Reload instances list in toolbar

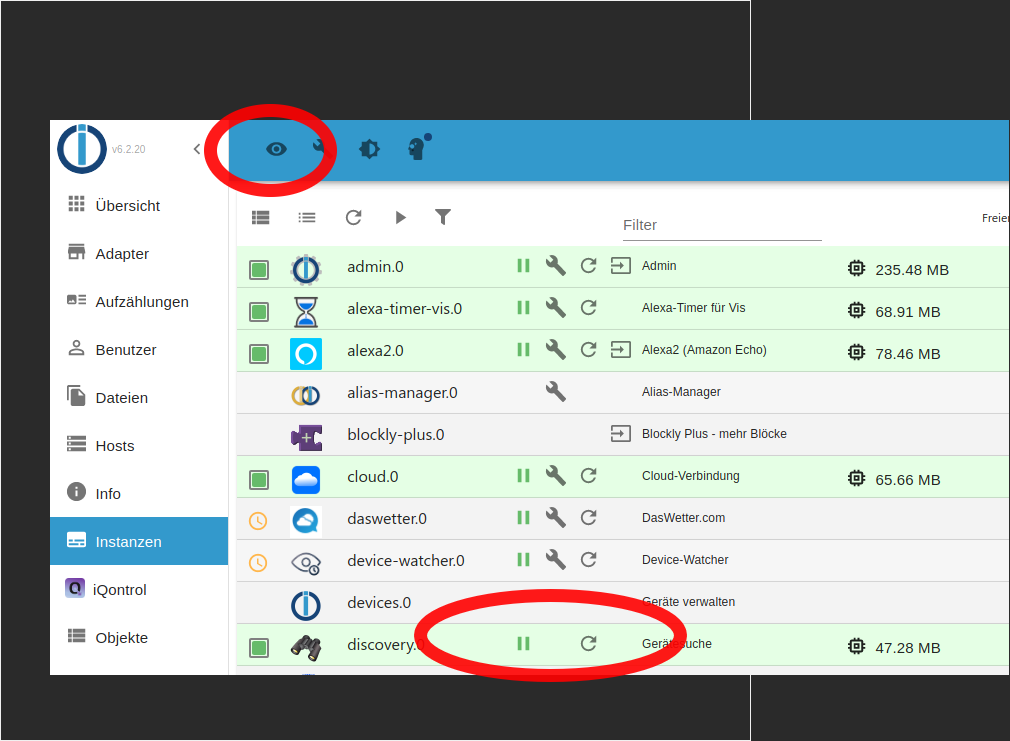click(x=354, y=218)
